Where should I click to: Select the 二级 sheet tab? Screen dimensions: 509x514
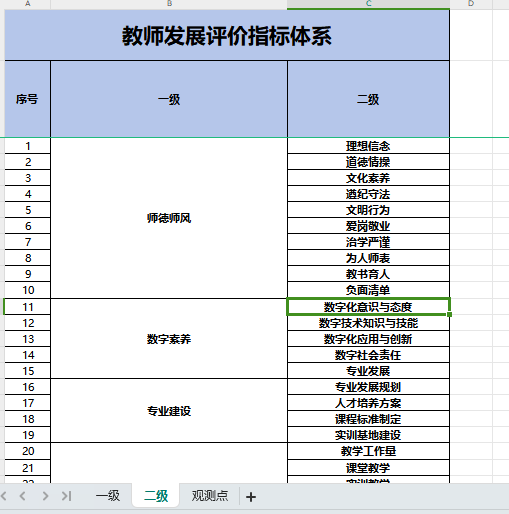pyautogui.click(x=156, y=496)
